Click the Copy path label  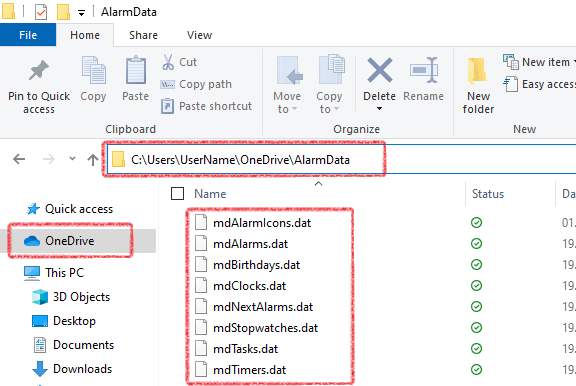point(205,84)
